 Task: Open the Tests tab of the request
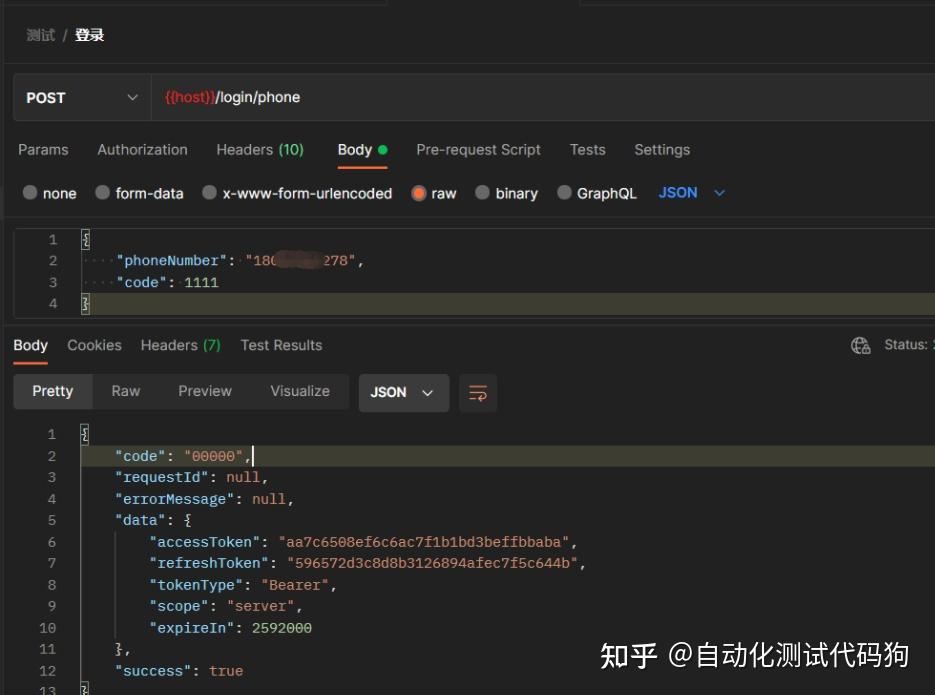pos(587,149)
